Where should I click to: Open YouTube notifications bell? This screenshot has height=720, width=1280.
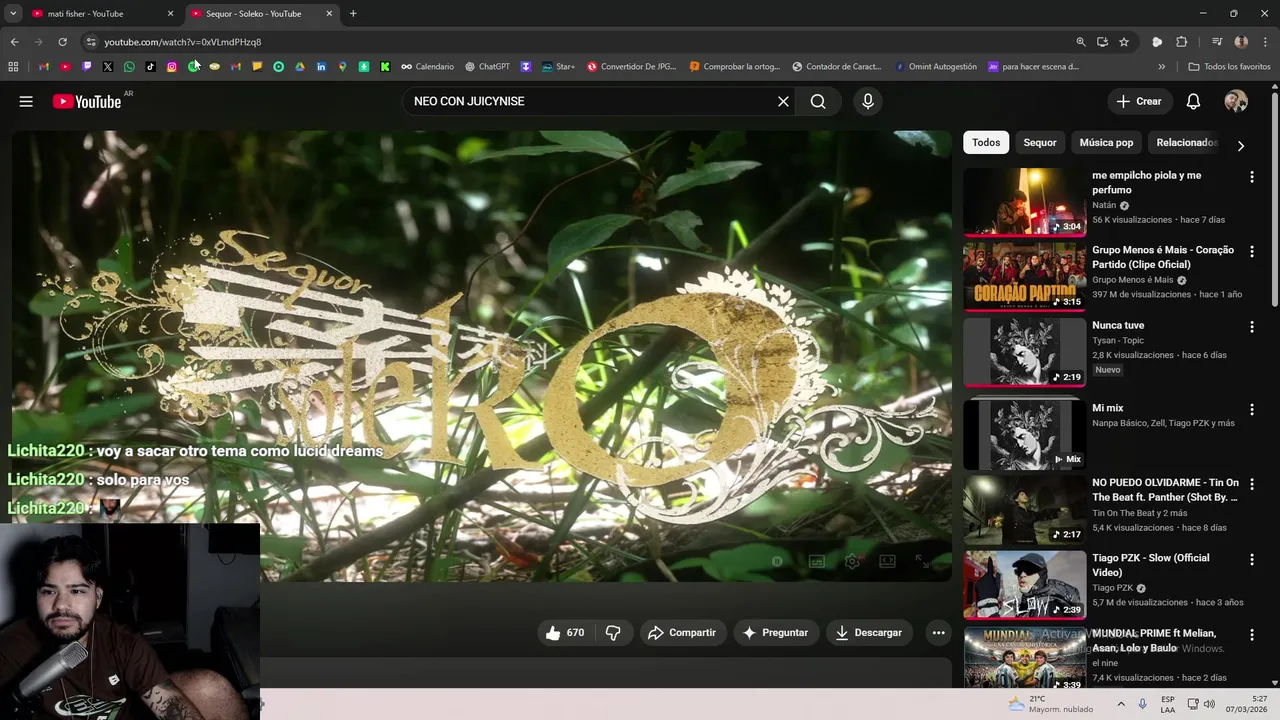click(1193, 101)
